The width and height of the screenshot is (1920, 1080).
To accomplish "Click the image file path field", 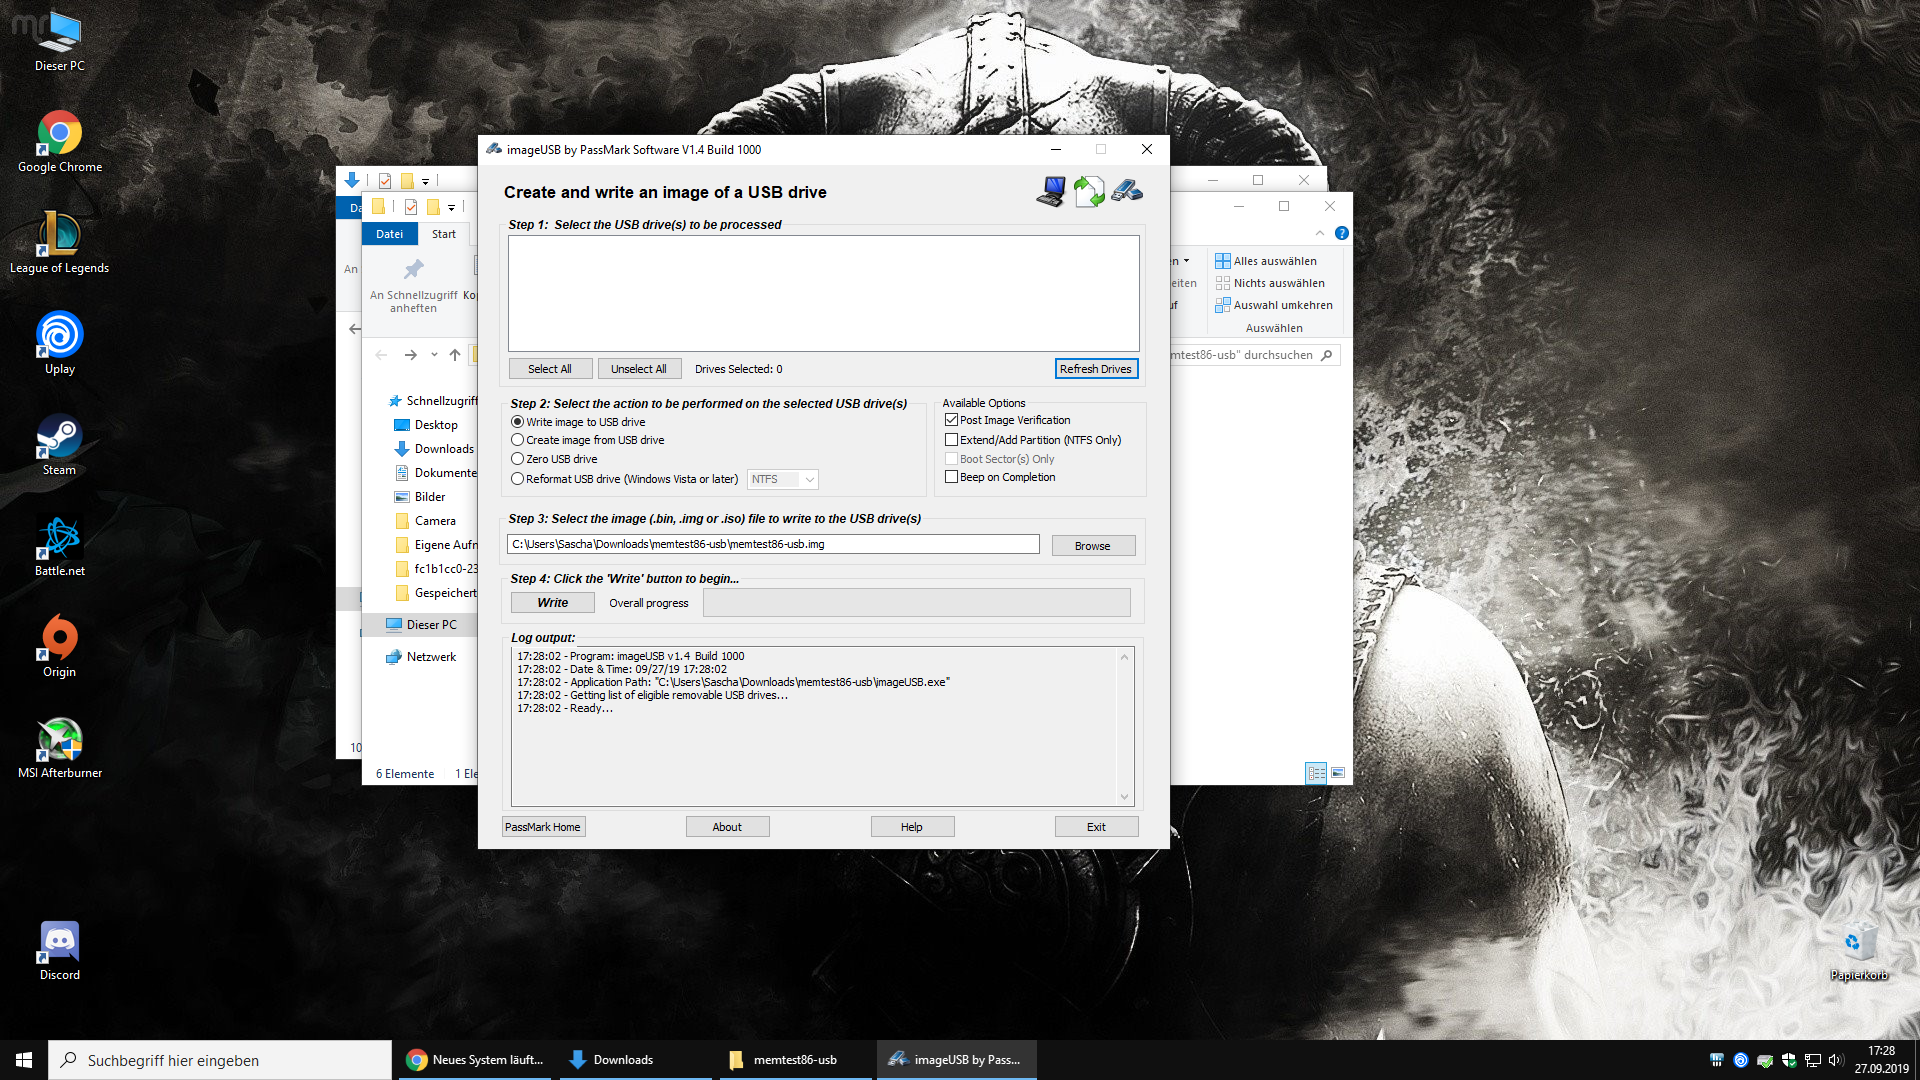I will pyautogui.click(x=772, y=544).
